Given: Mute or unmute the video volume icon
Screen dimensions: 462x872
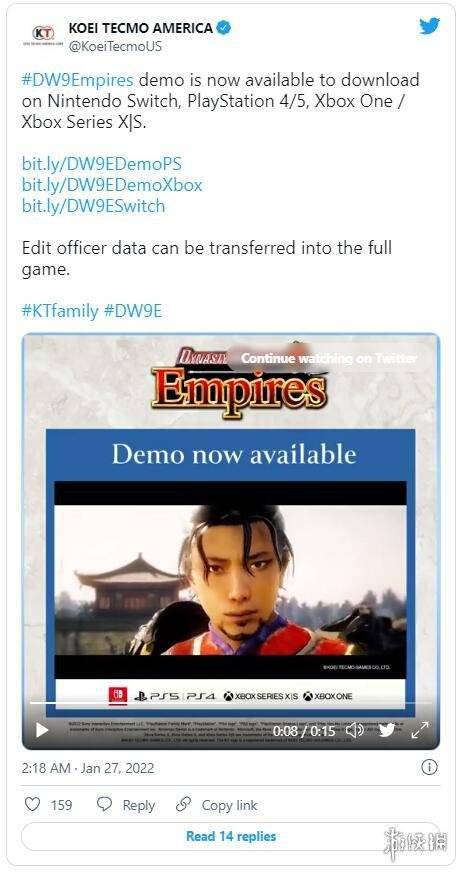Looking at the screenshot, I should click(355, 730).
